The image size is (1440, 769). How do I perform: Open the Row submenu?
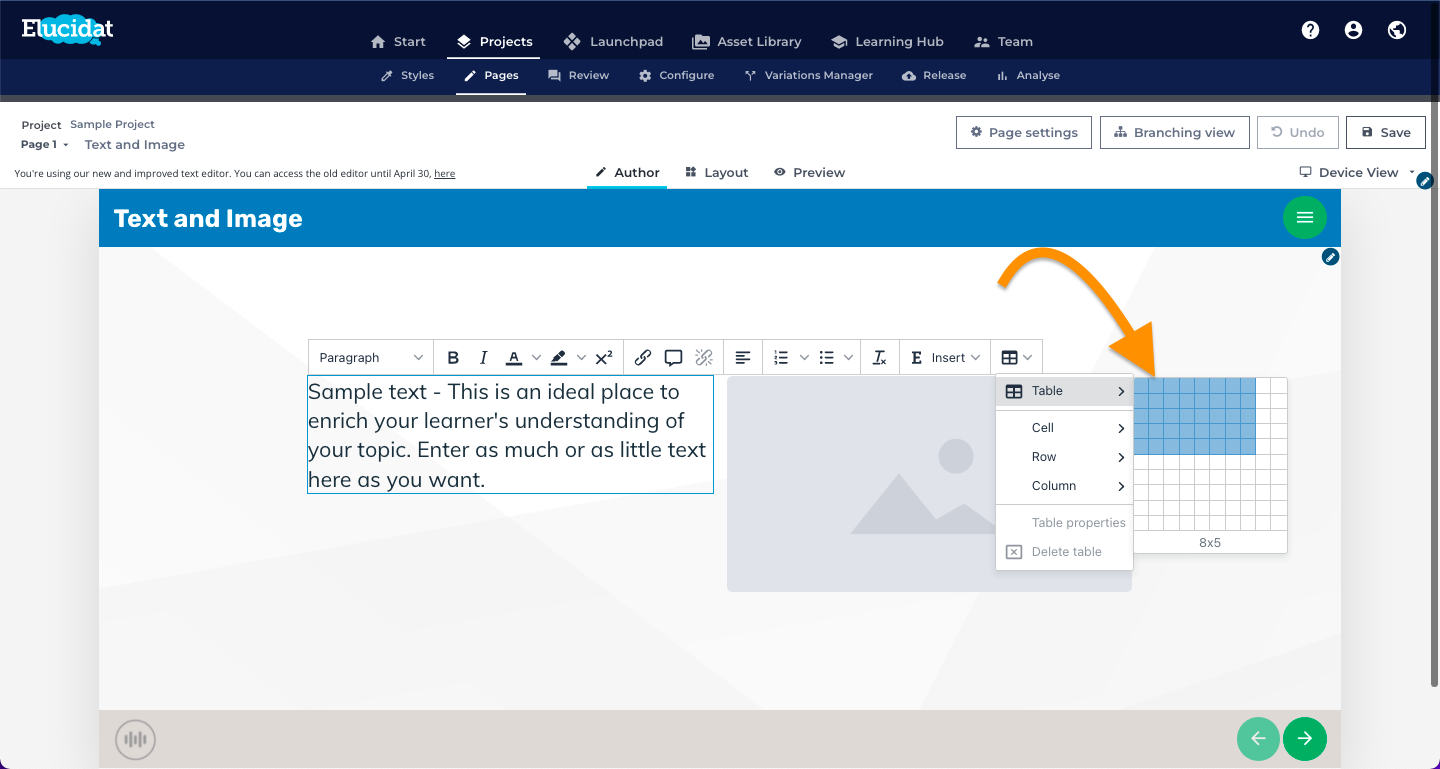point(1064,456)
